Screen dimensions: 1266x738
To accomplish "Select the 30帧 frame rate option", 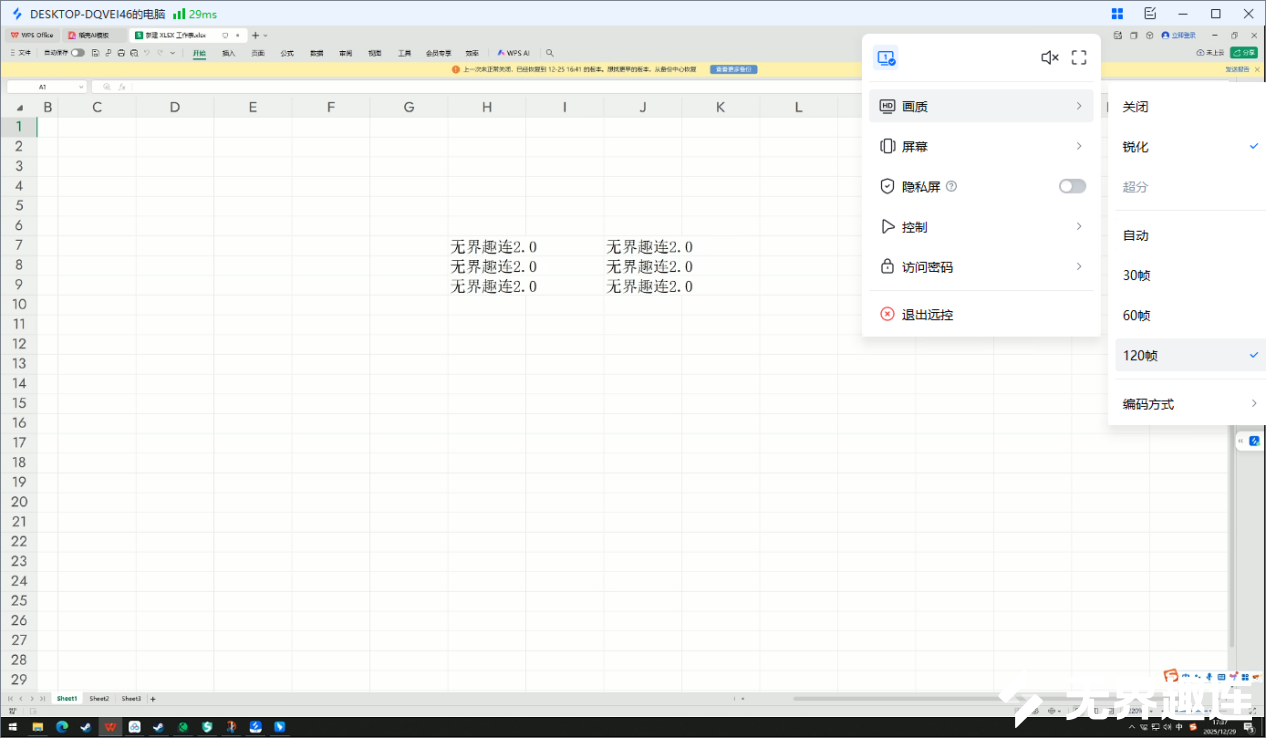I will pyautogui.click(x=1137, y=275).
